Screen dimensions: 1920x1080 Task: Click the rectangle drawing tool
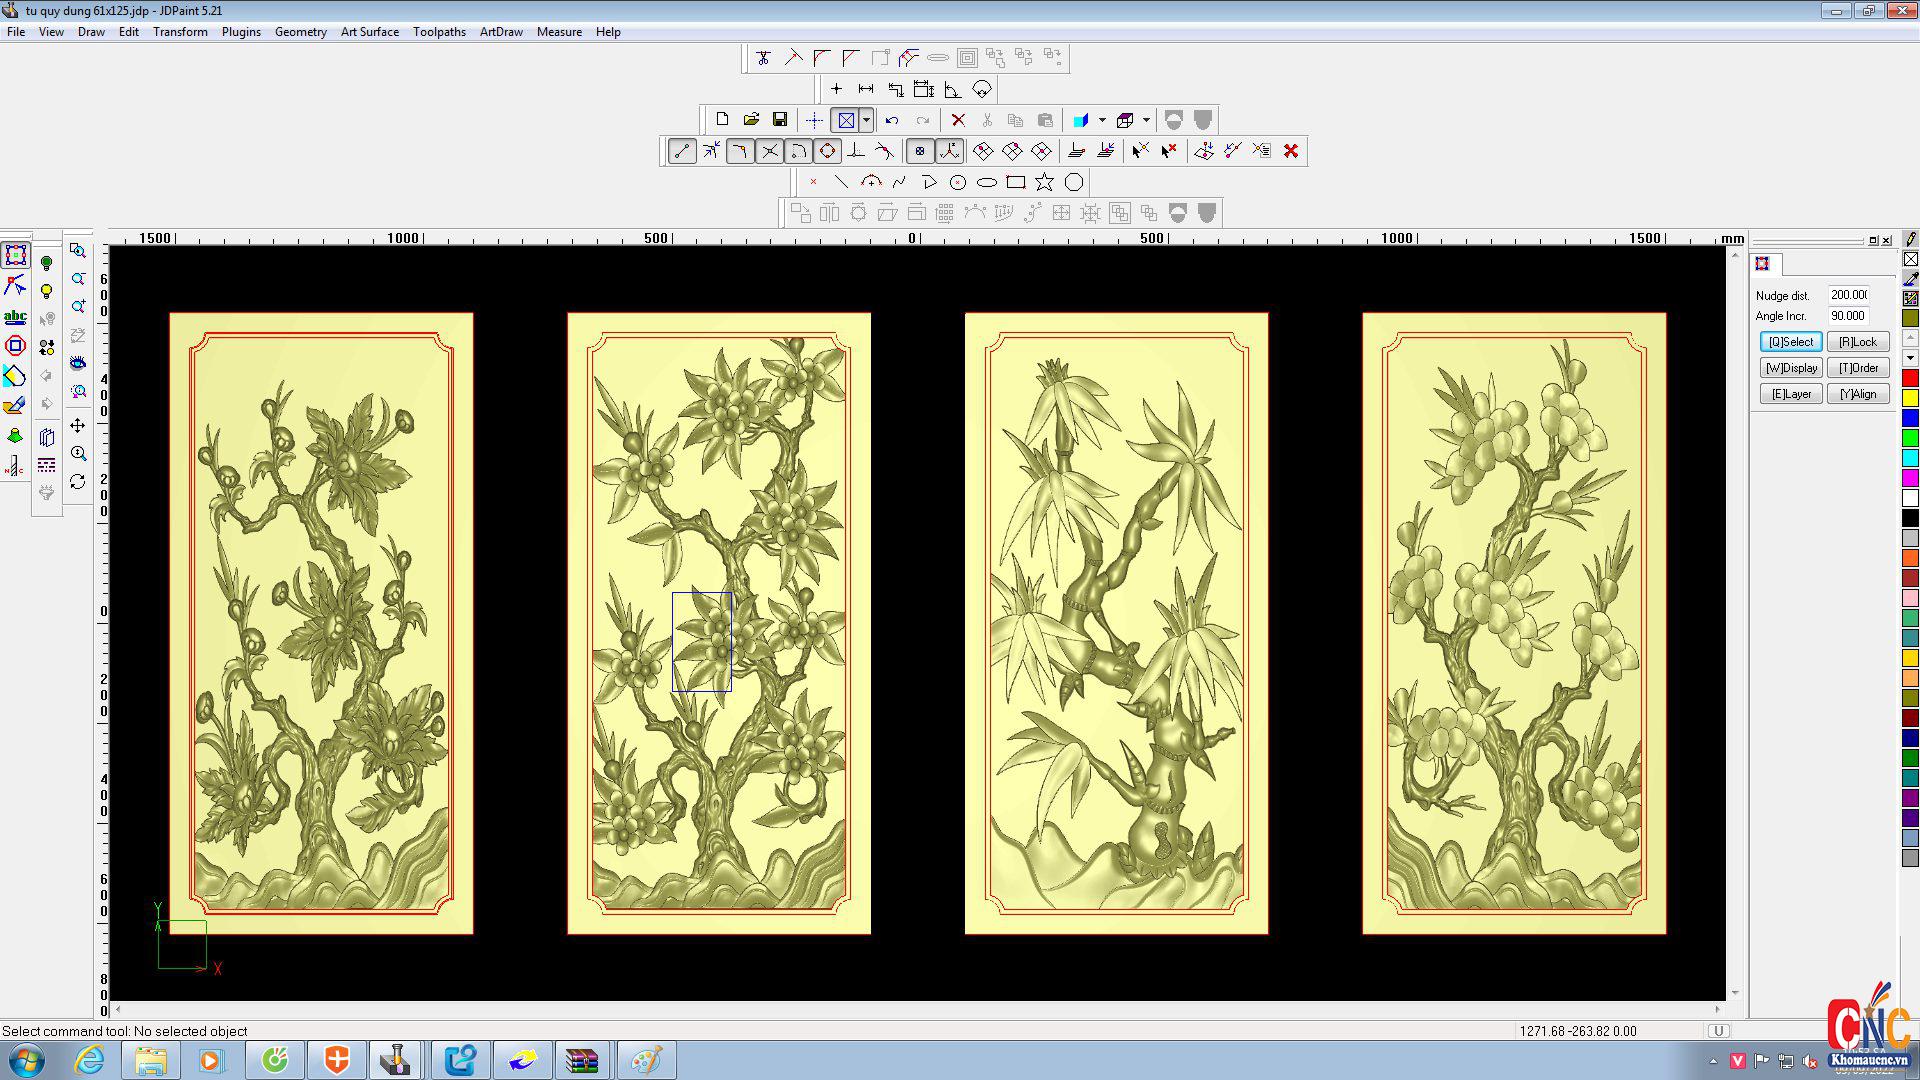(x=1016, y=182)
